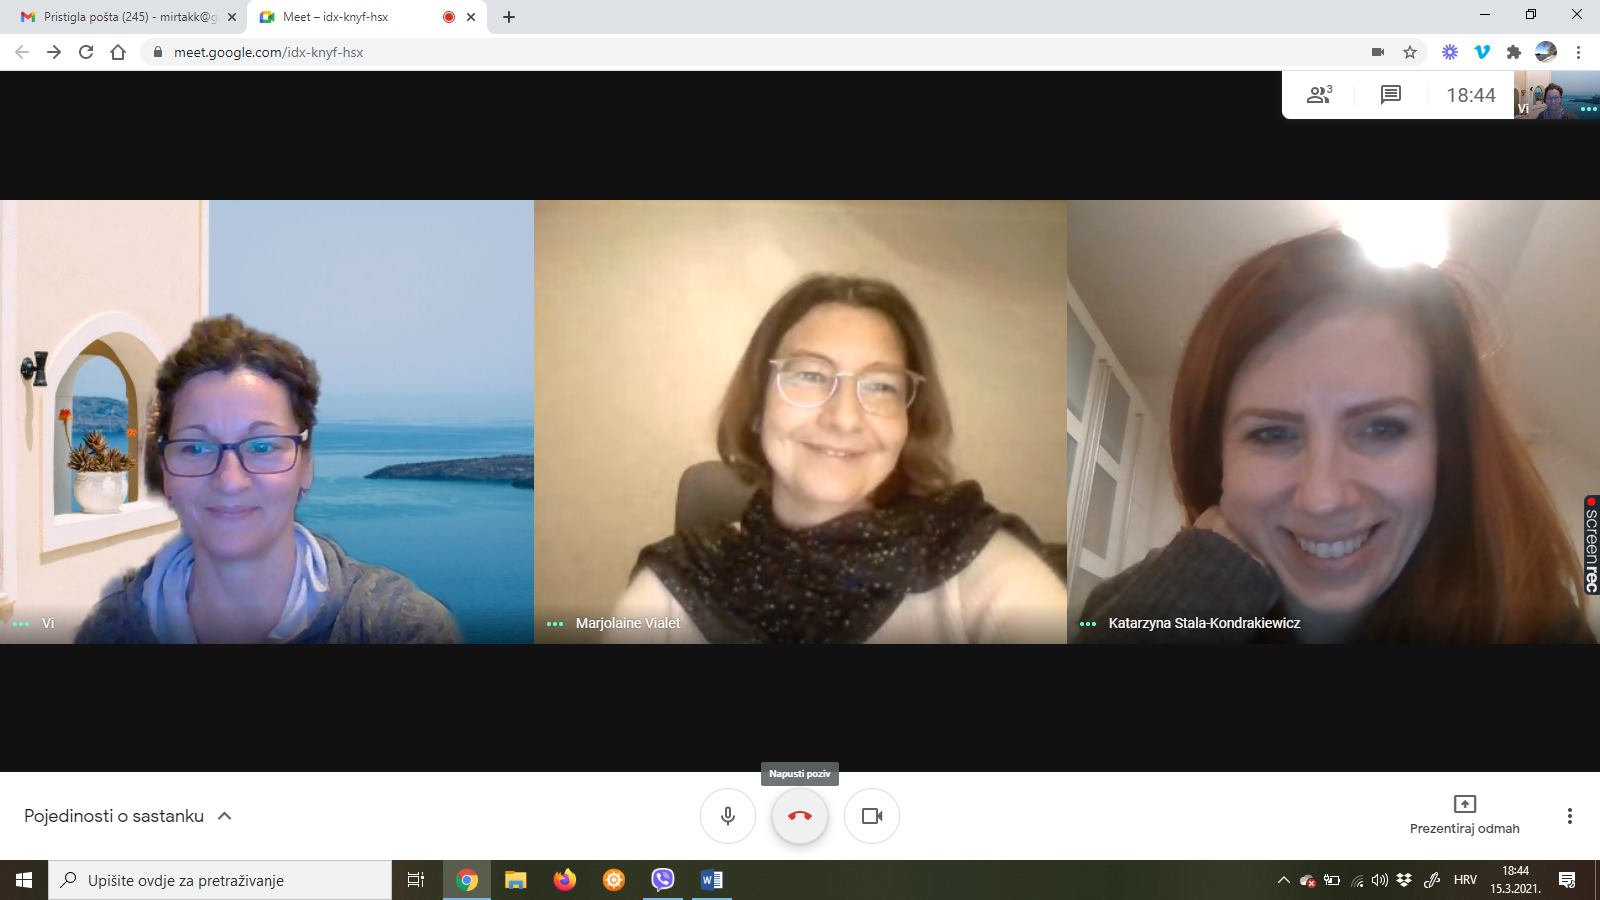Open the purple sunburst extension
The width and height of the screenshot is (1600, 900).
1450,52
